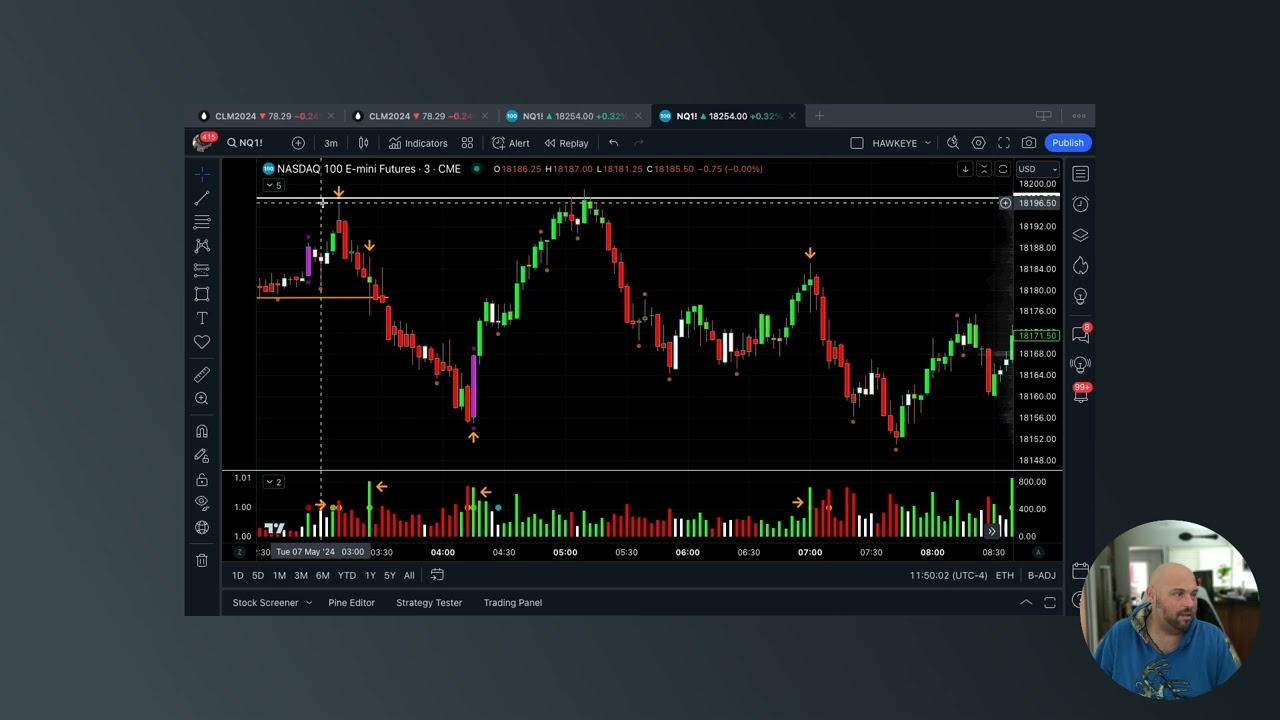
Task: Switch to the third tab NQ1! 18254.00
Action: (574, 116)
